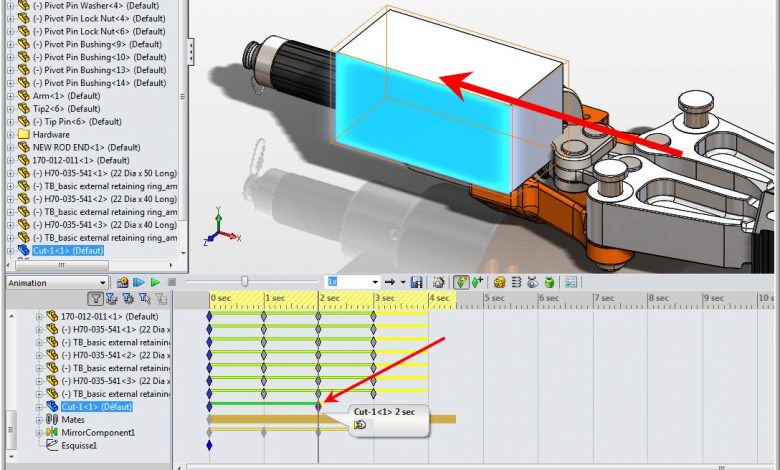The width and height of the screenshot is (780, 470).
Task: Click the Motor icon in toolbar
Action: (499, 283)
